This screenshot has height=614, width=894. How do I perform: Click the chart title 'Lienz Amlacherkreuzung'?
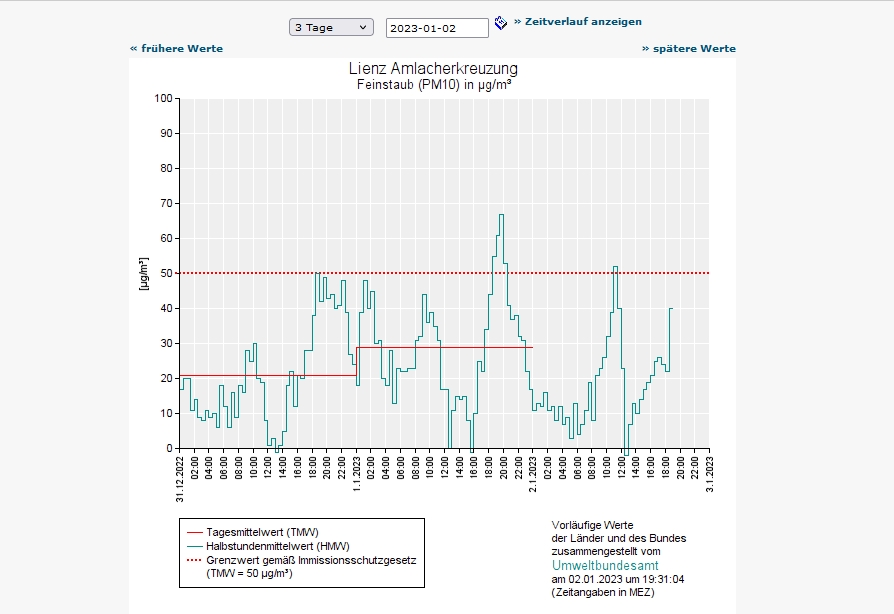pos(433,69)
